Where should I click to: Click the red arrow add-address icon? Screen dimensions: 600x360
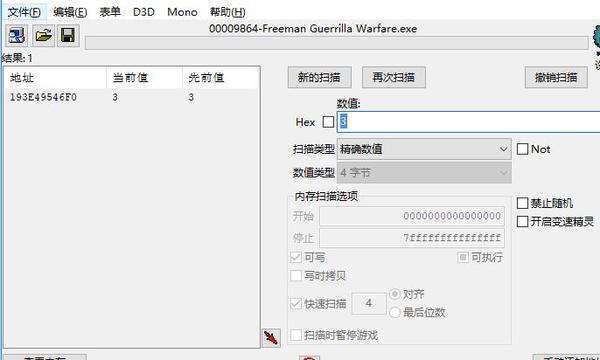coord(271,338)
